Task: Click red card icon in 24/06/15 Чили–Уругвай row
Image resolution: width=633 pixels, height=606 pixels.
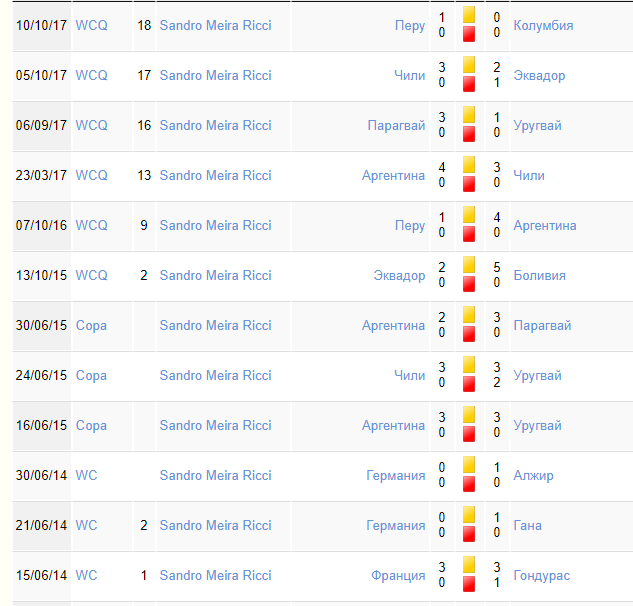Action: tap(469, 384)
